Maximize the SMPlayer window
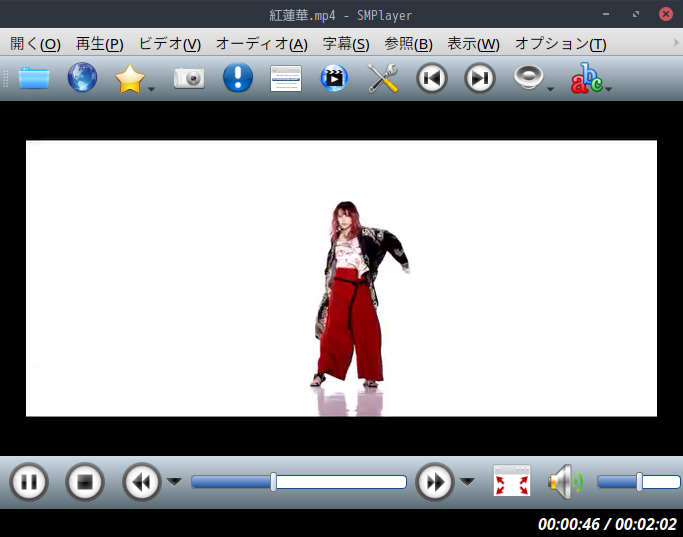Image resolution: width=683 pixels, height=537 pixels. [636, 14]
